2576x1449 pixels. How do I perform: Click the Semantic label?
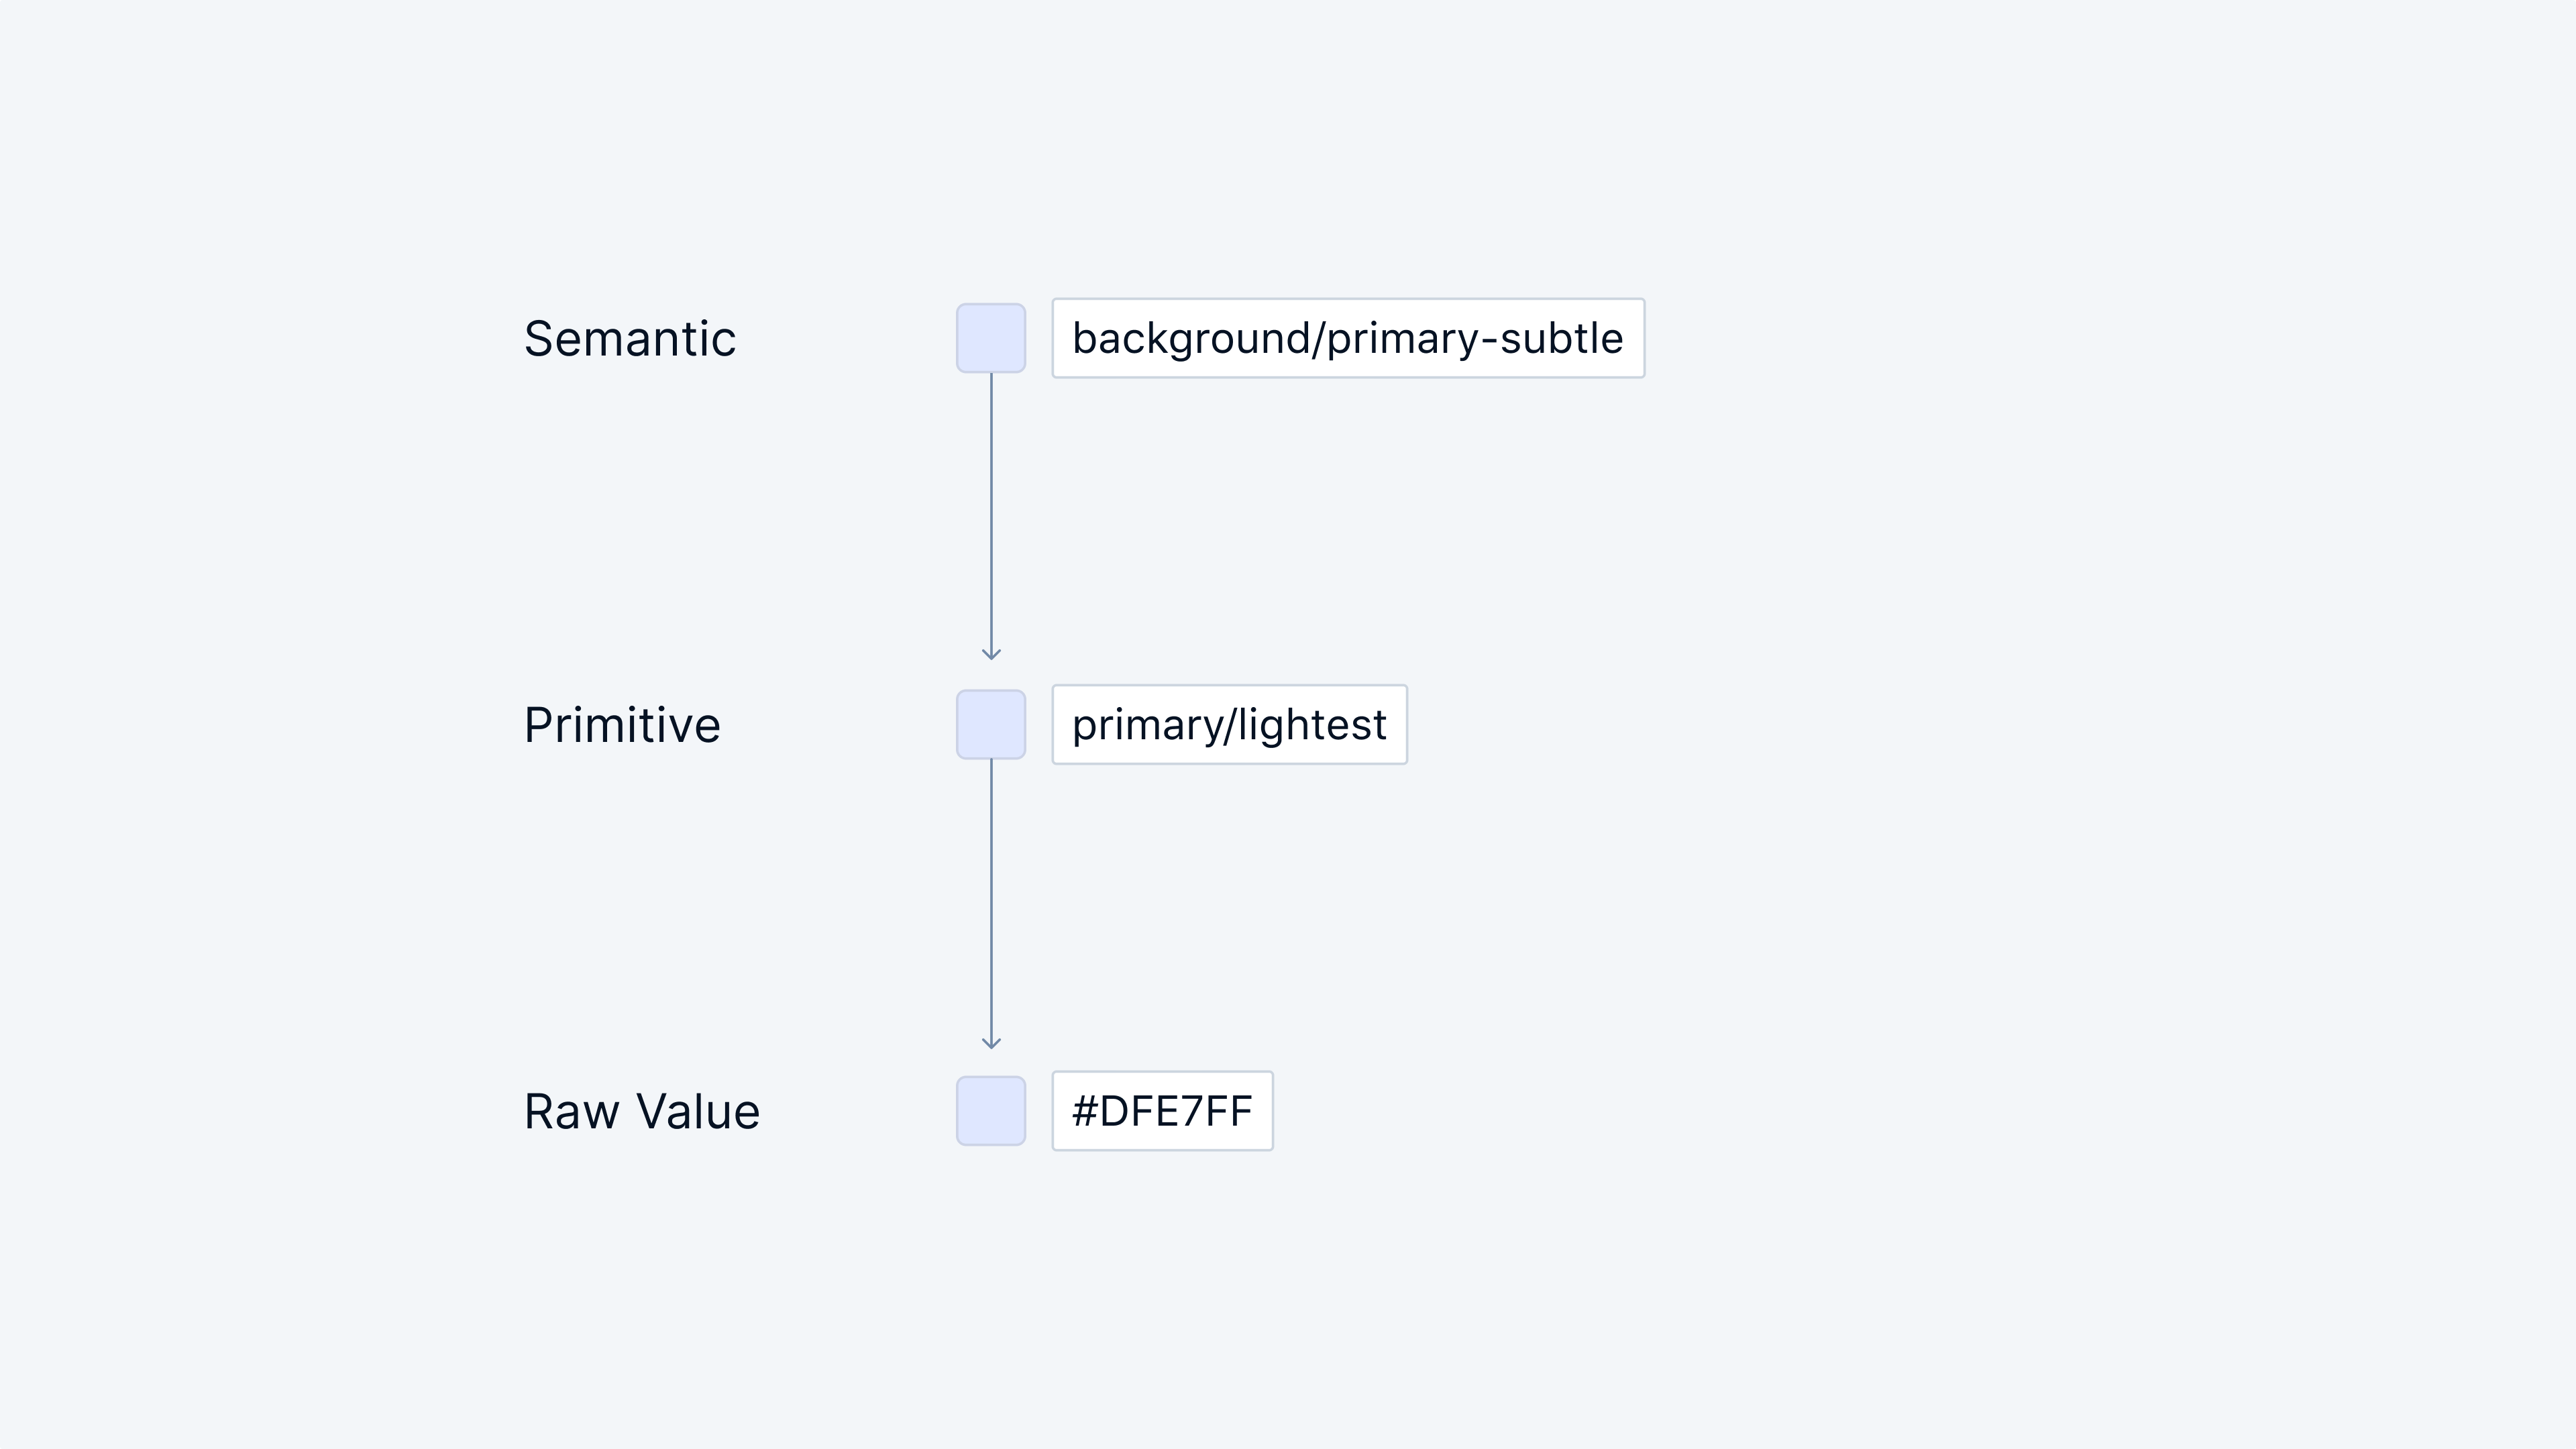(630, 338)
